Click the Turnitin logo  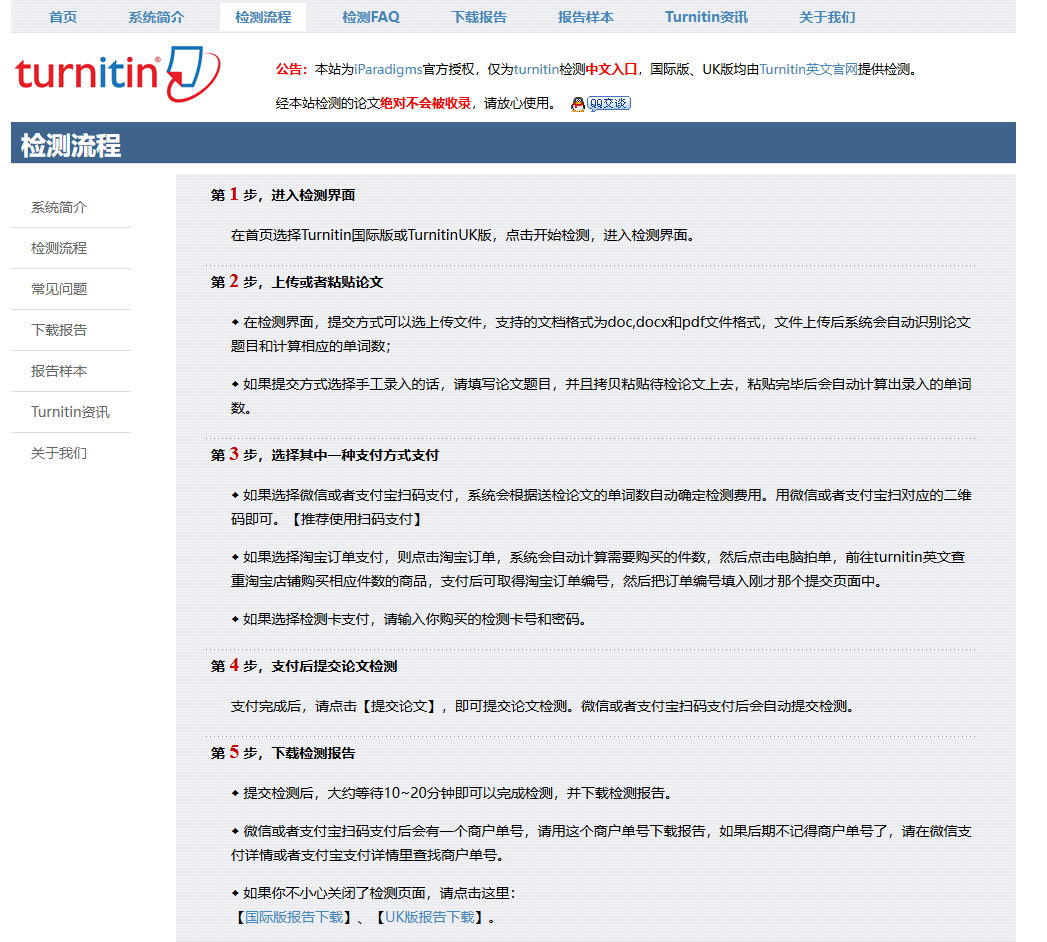pos(110,75)
